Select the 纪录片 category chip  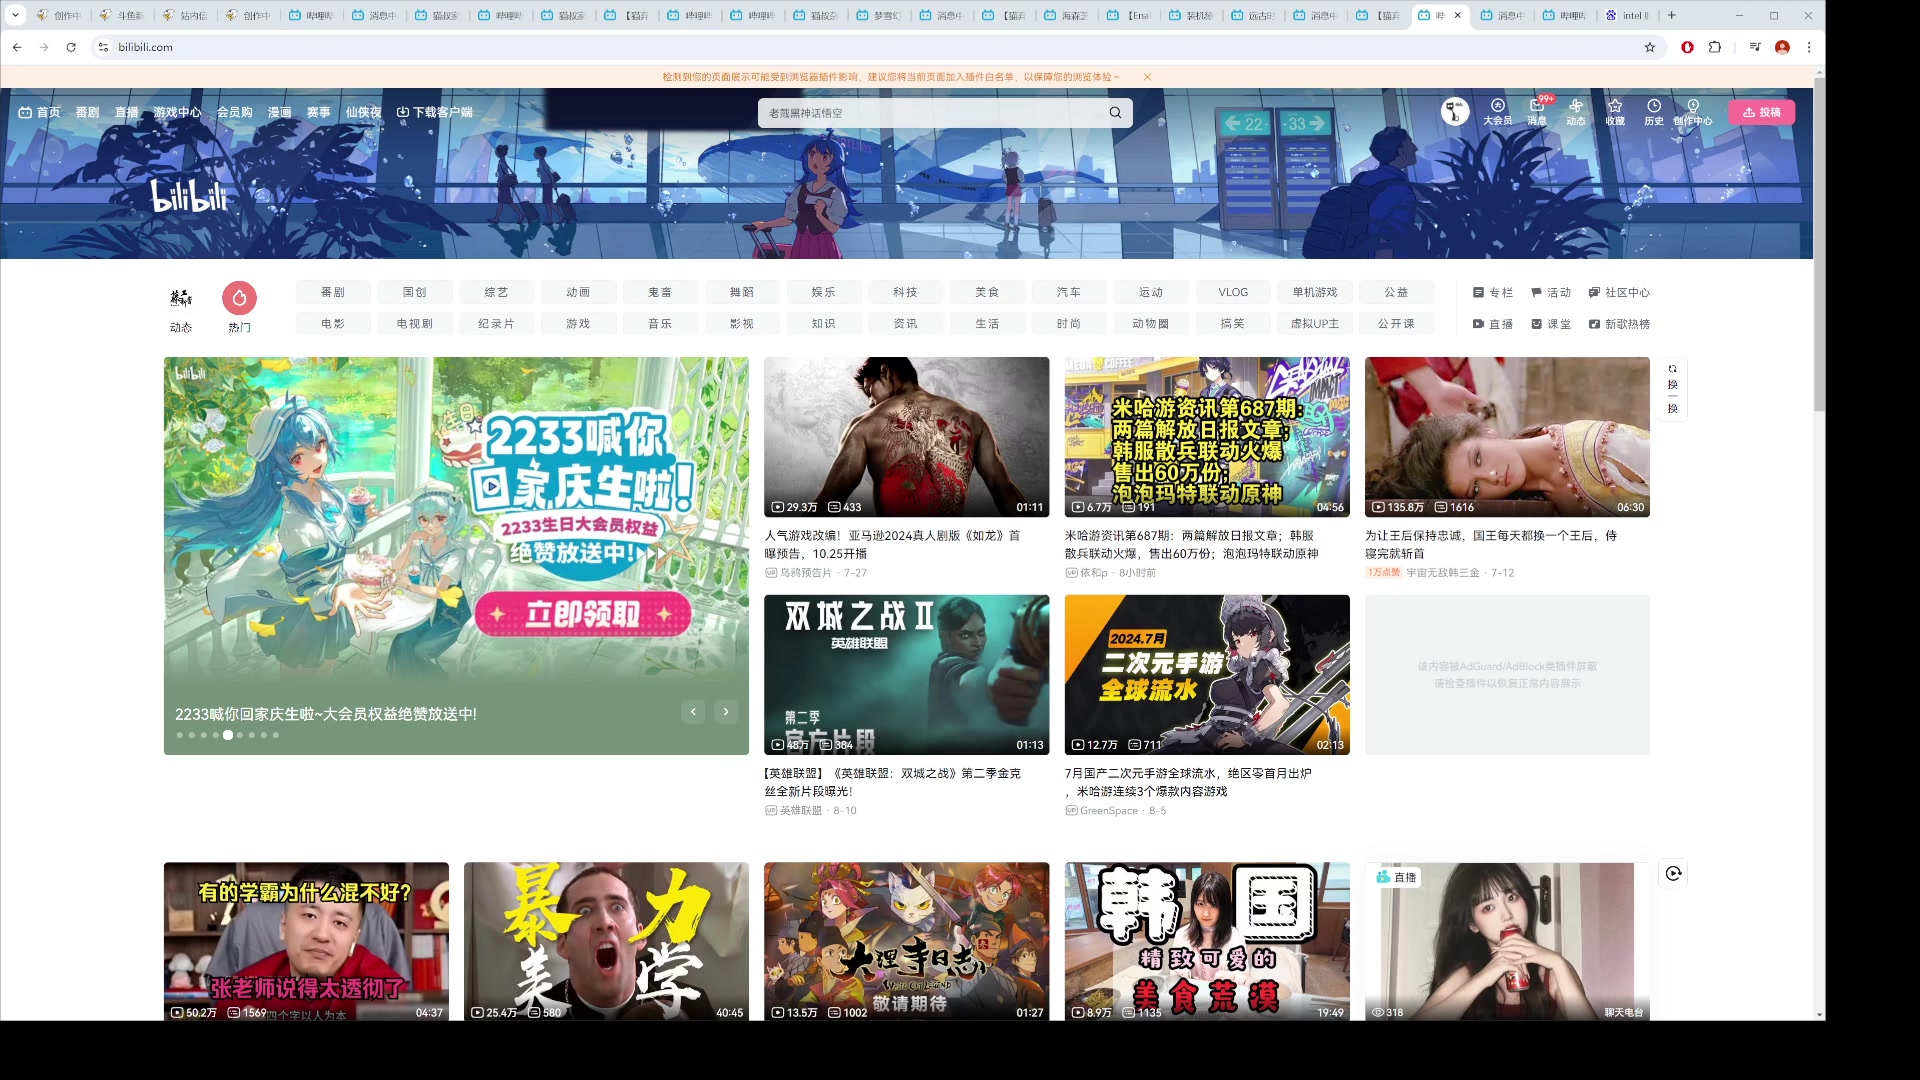[x=496, y=323]
